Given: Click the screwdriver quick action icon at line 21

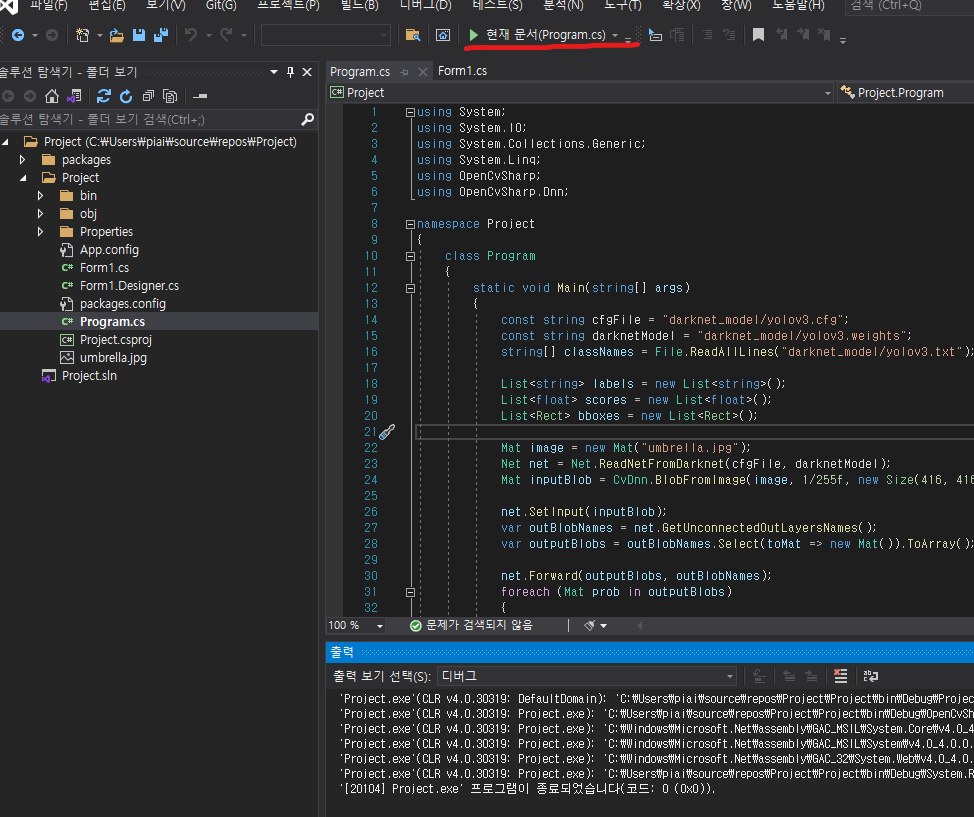Looking at the screenshot, I should 387,432.
